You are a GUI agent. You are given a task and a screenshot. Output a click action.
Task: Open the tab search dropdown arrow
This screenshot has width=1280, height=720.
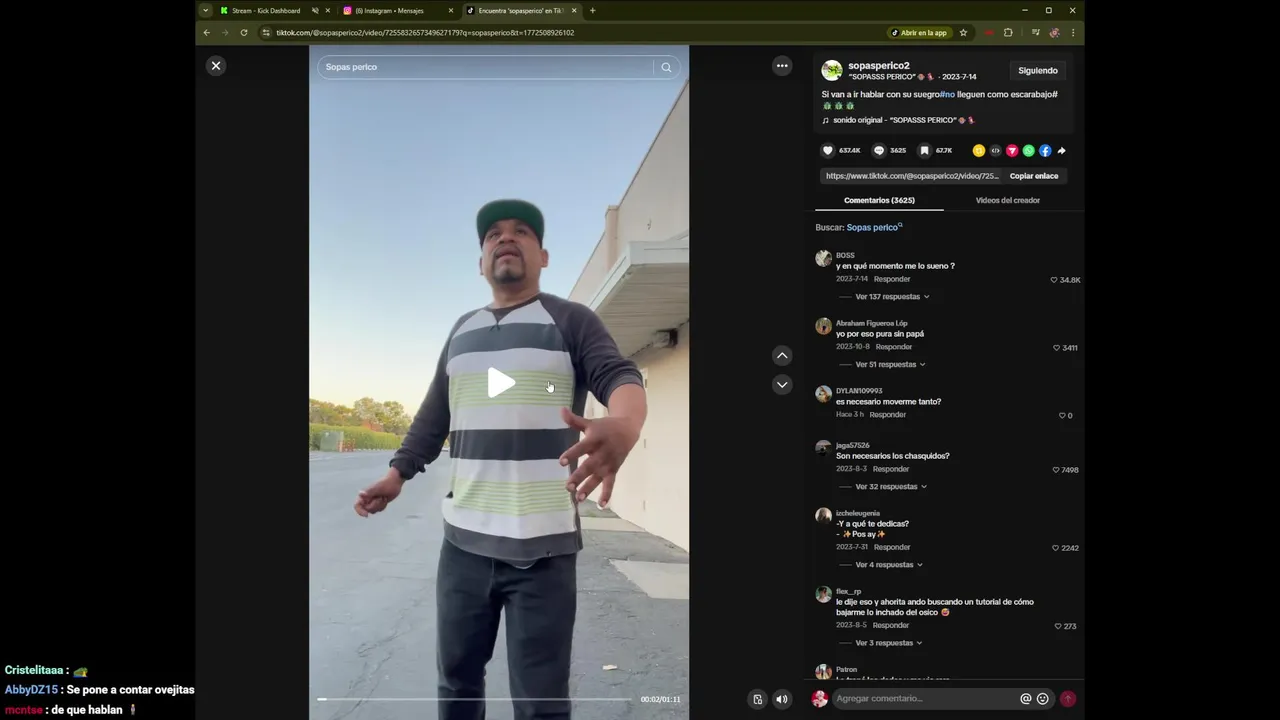206,11
